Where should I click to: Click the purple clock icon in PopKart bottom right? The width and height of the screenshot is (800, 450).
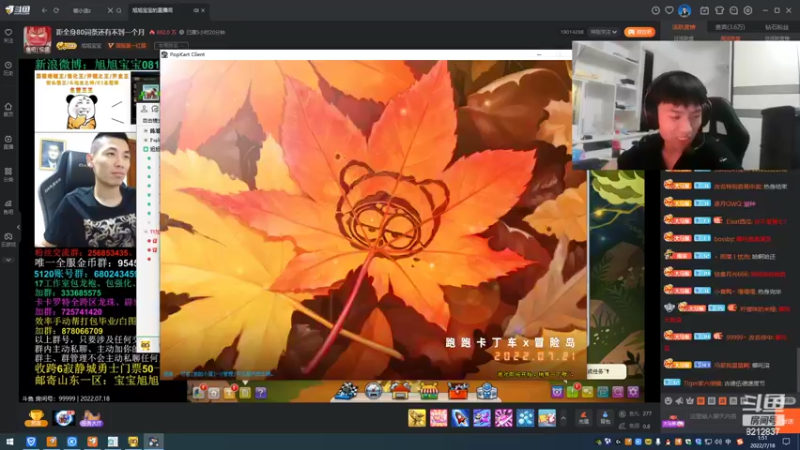point(557,392)
